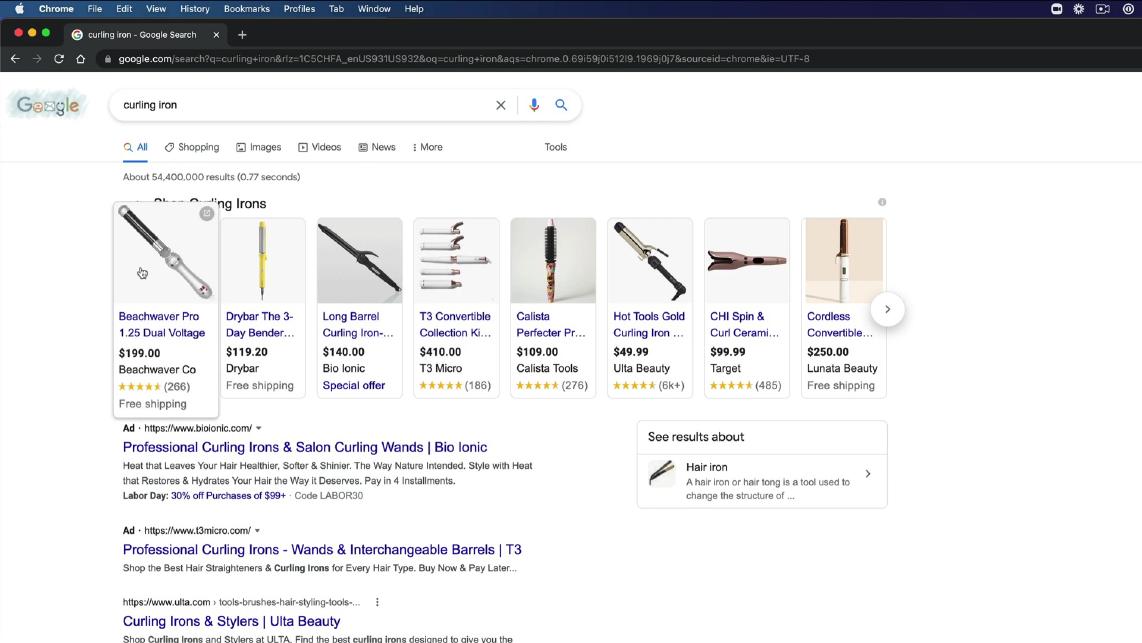Click the Special offer link for Bio Ionic
1142x643 pixels.
354,385
